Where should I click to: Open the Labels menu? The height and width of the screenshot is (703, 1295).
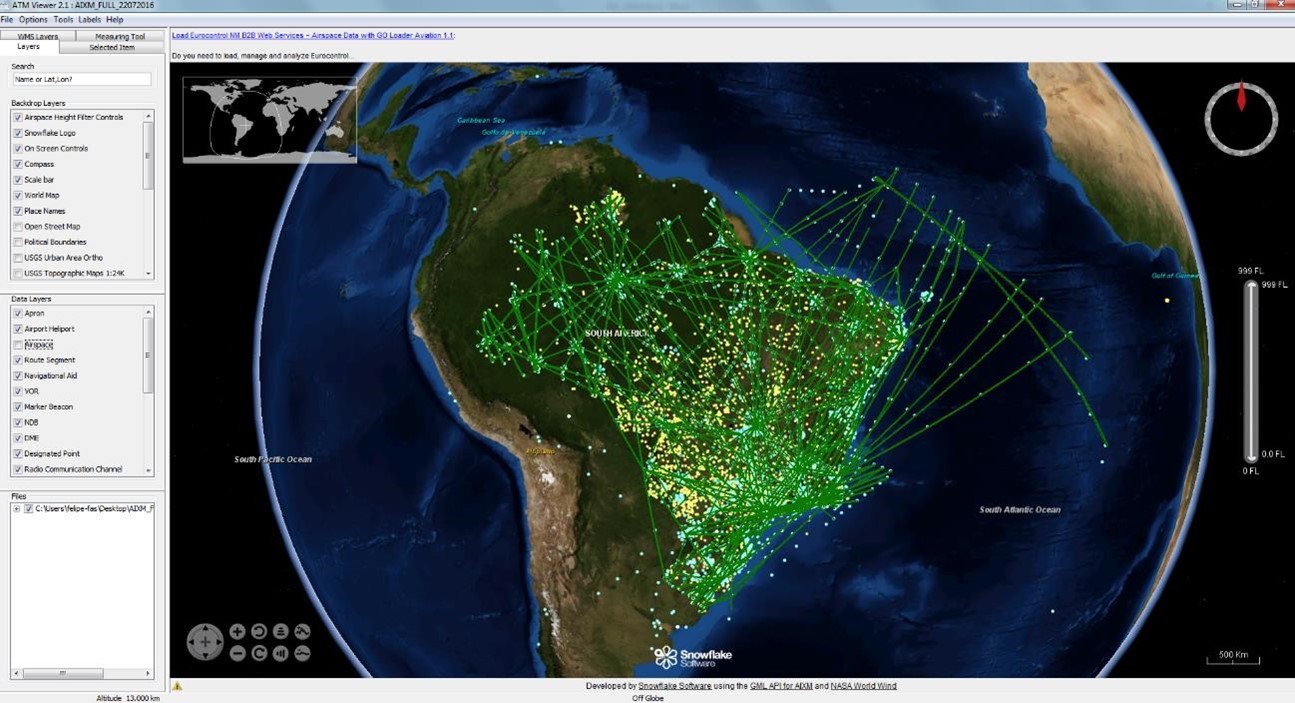pos(89,20)
